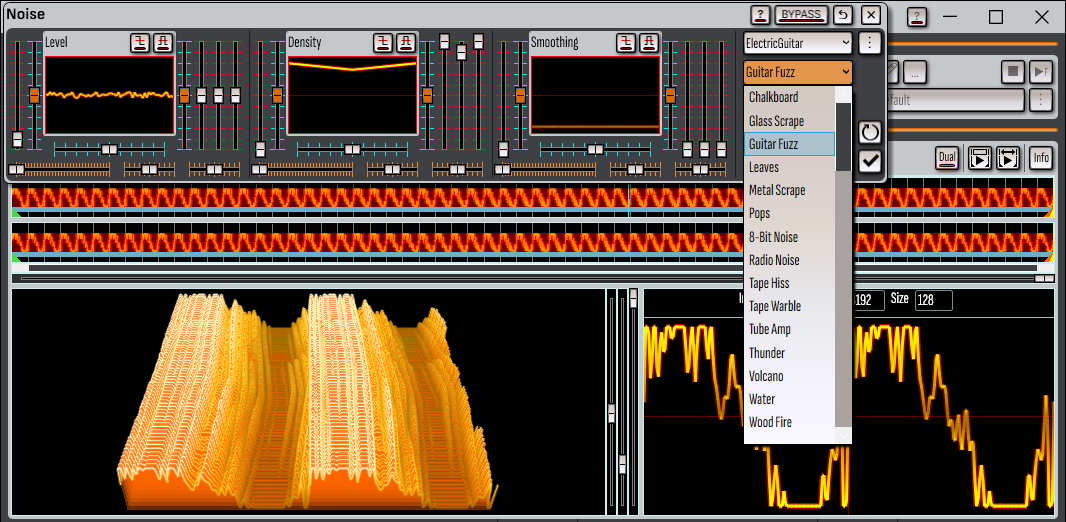The height and width of the screenshot is (522, 1066).
Task: Select Glass Scrape from the list
Action: pyautogui.click(x=789, y=121)
